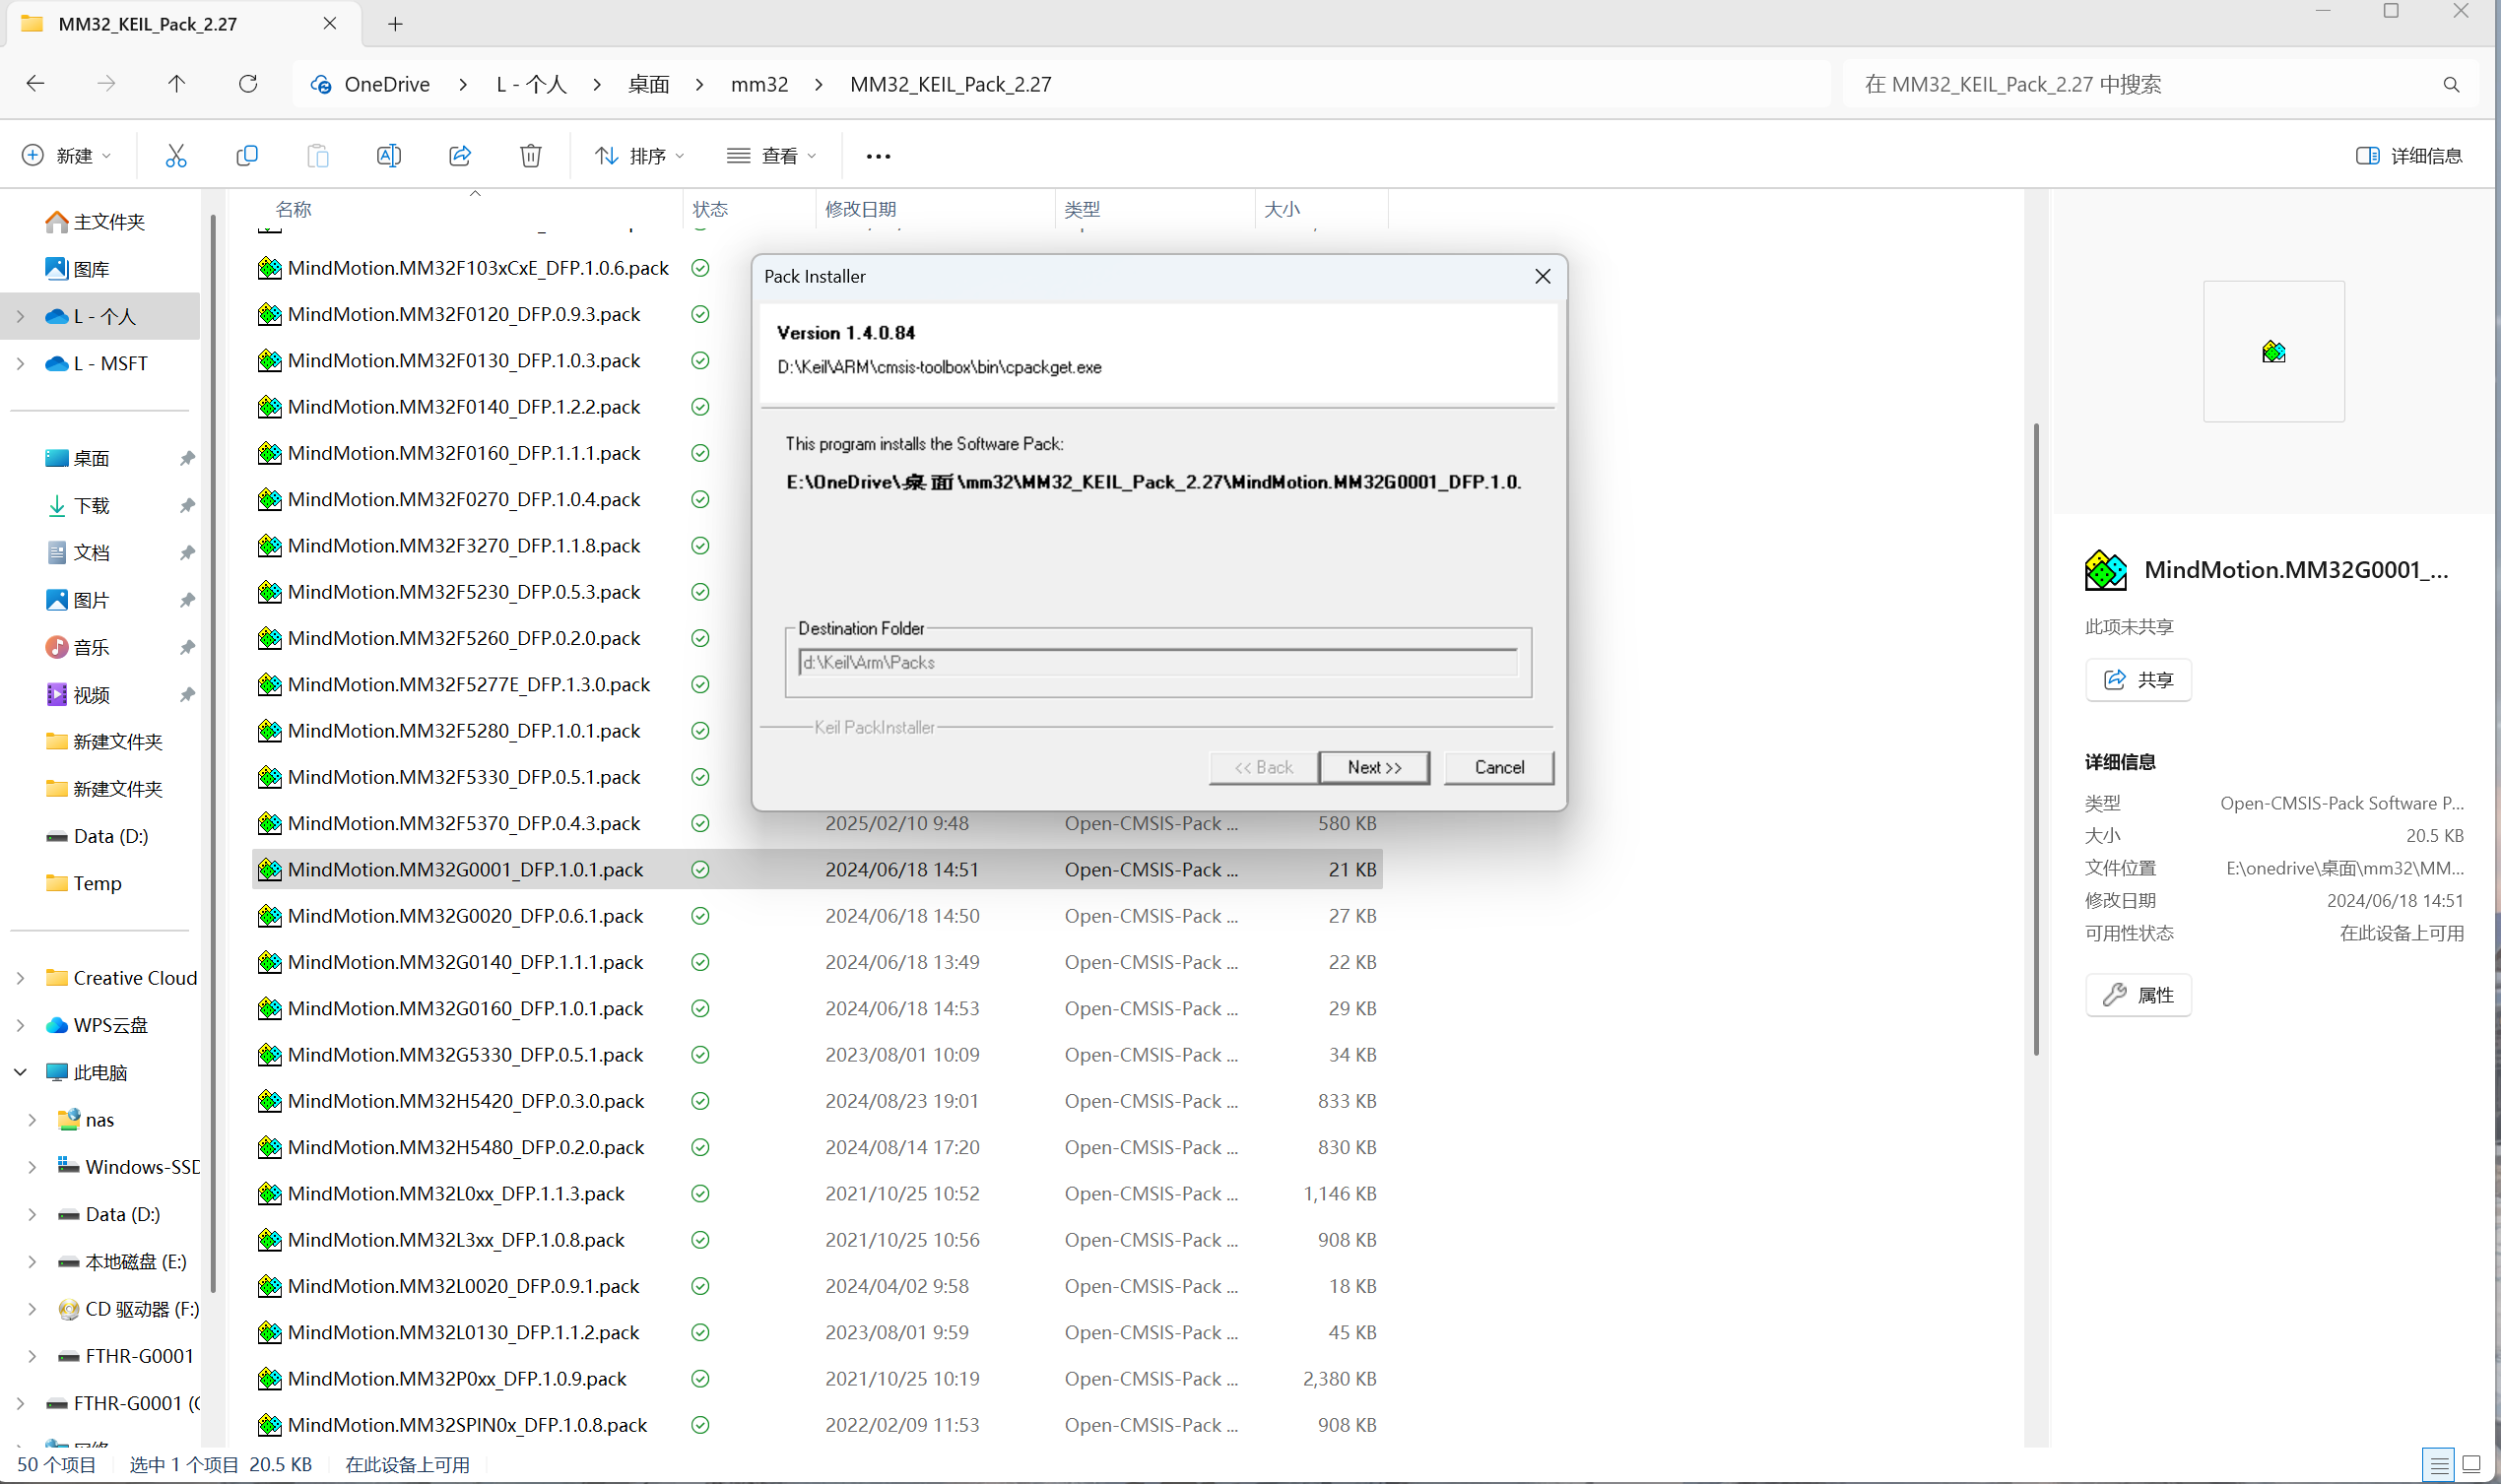2501x1484 pixels.
Task: Switch to large thumbnails view in status bar
Action: coord(2471,1464)
